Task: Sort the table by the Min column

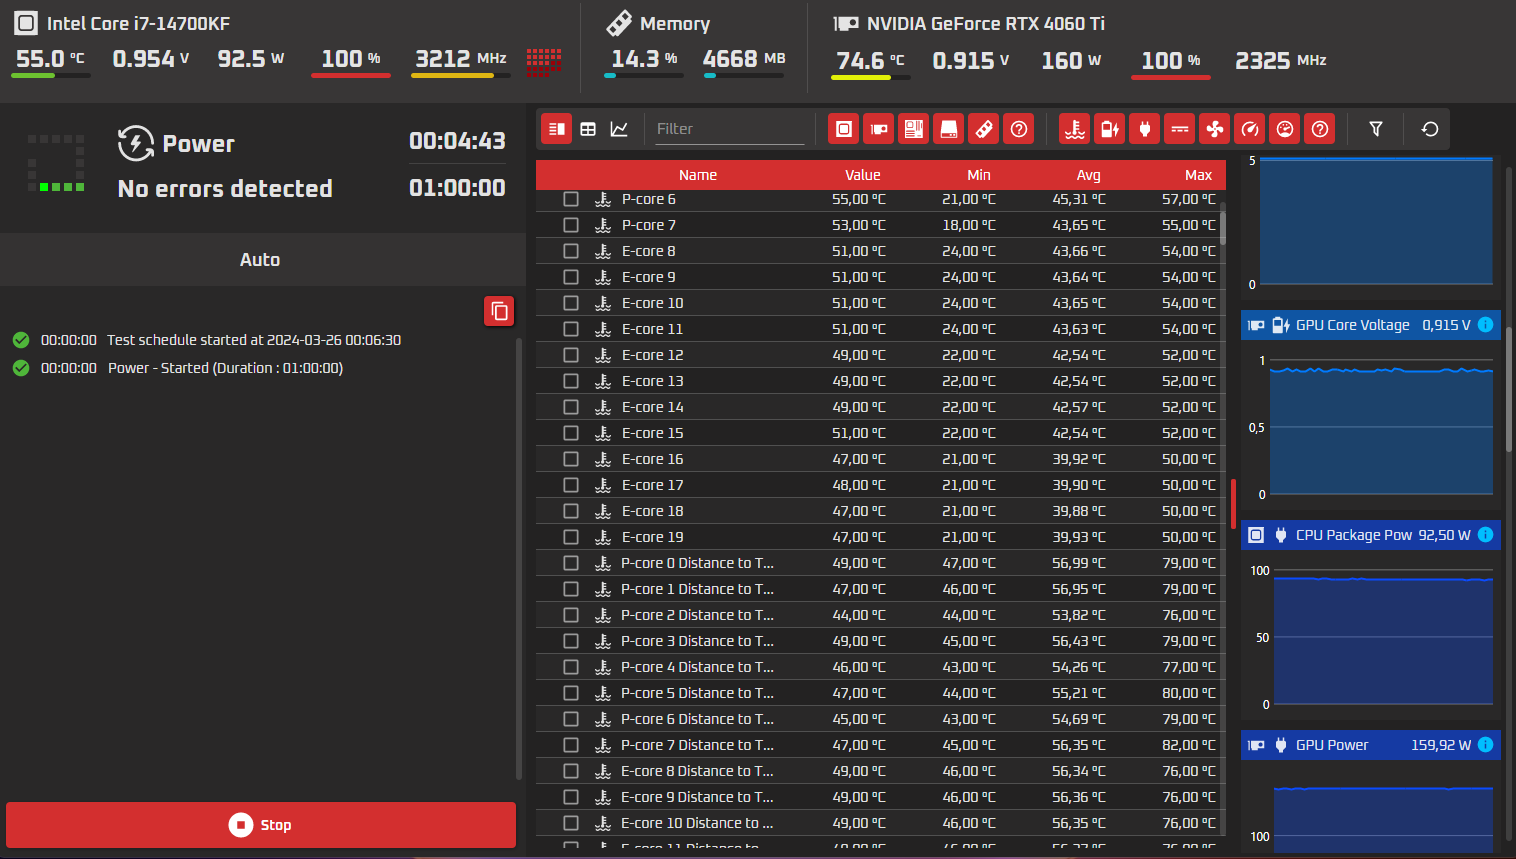Action: point(979,175)
